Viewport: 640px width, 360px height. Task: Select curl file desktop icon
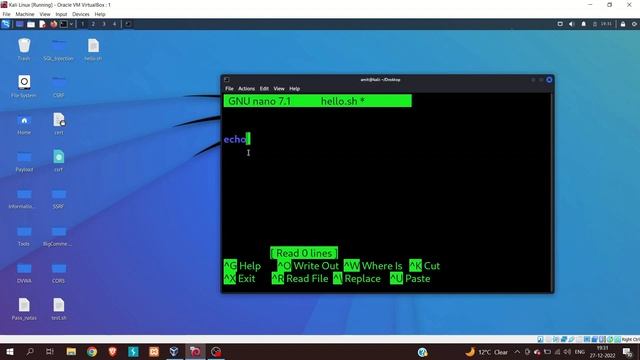pyautogui.click(x=58, y=161)
